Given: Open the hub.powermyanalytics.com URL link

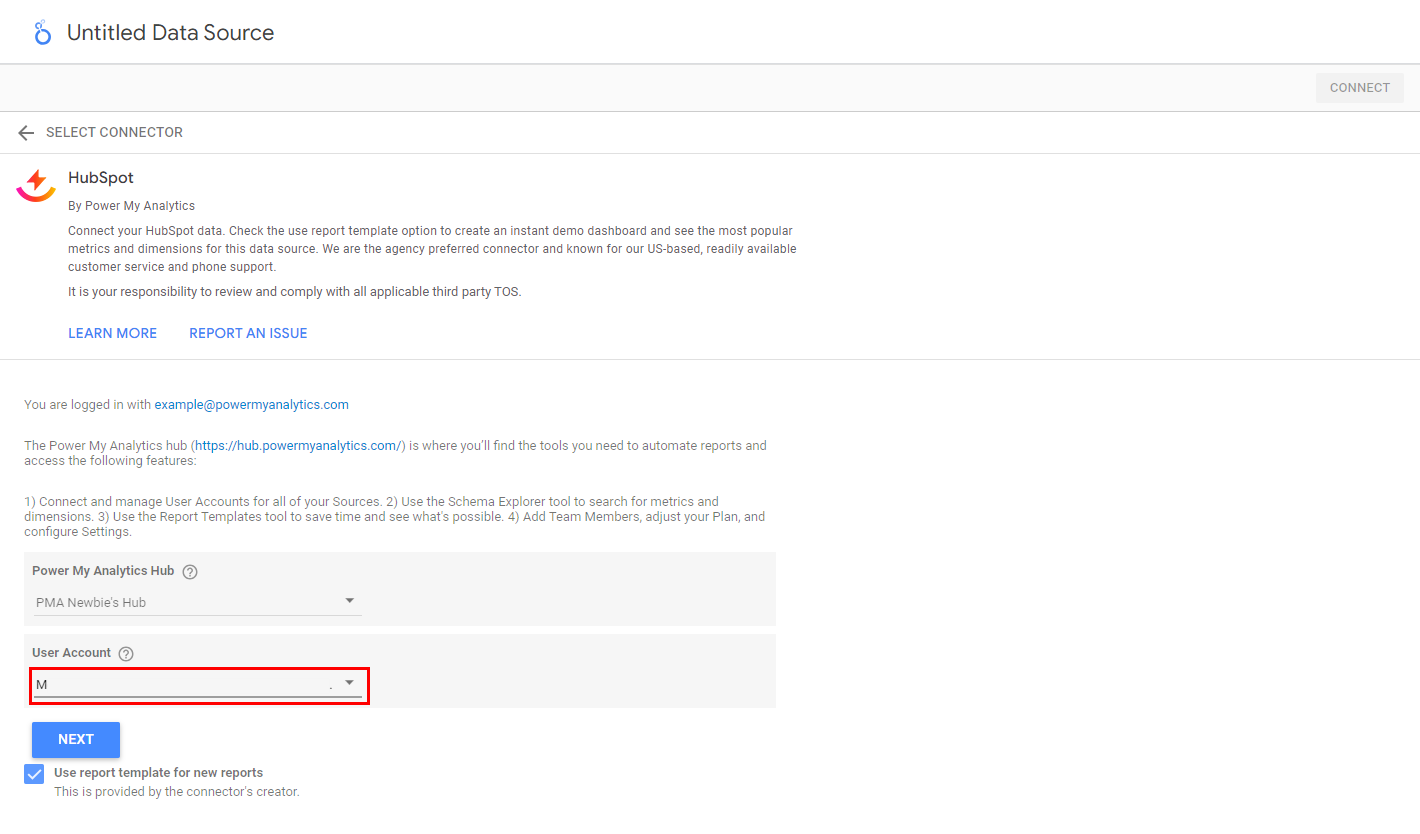Looking at the screenshot, I should (298, 446).
